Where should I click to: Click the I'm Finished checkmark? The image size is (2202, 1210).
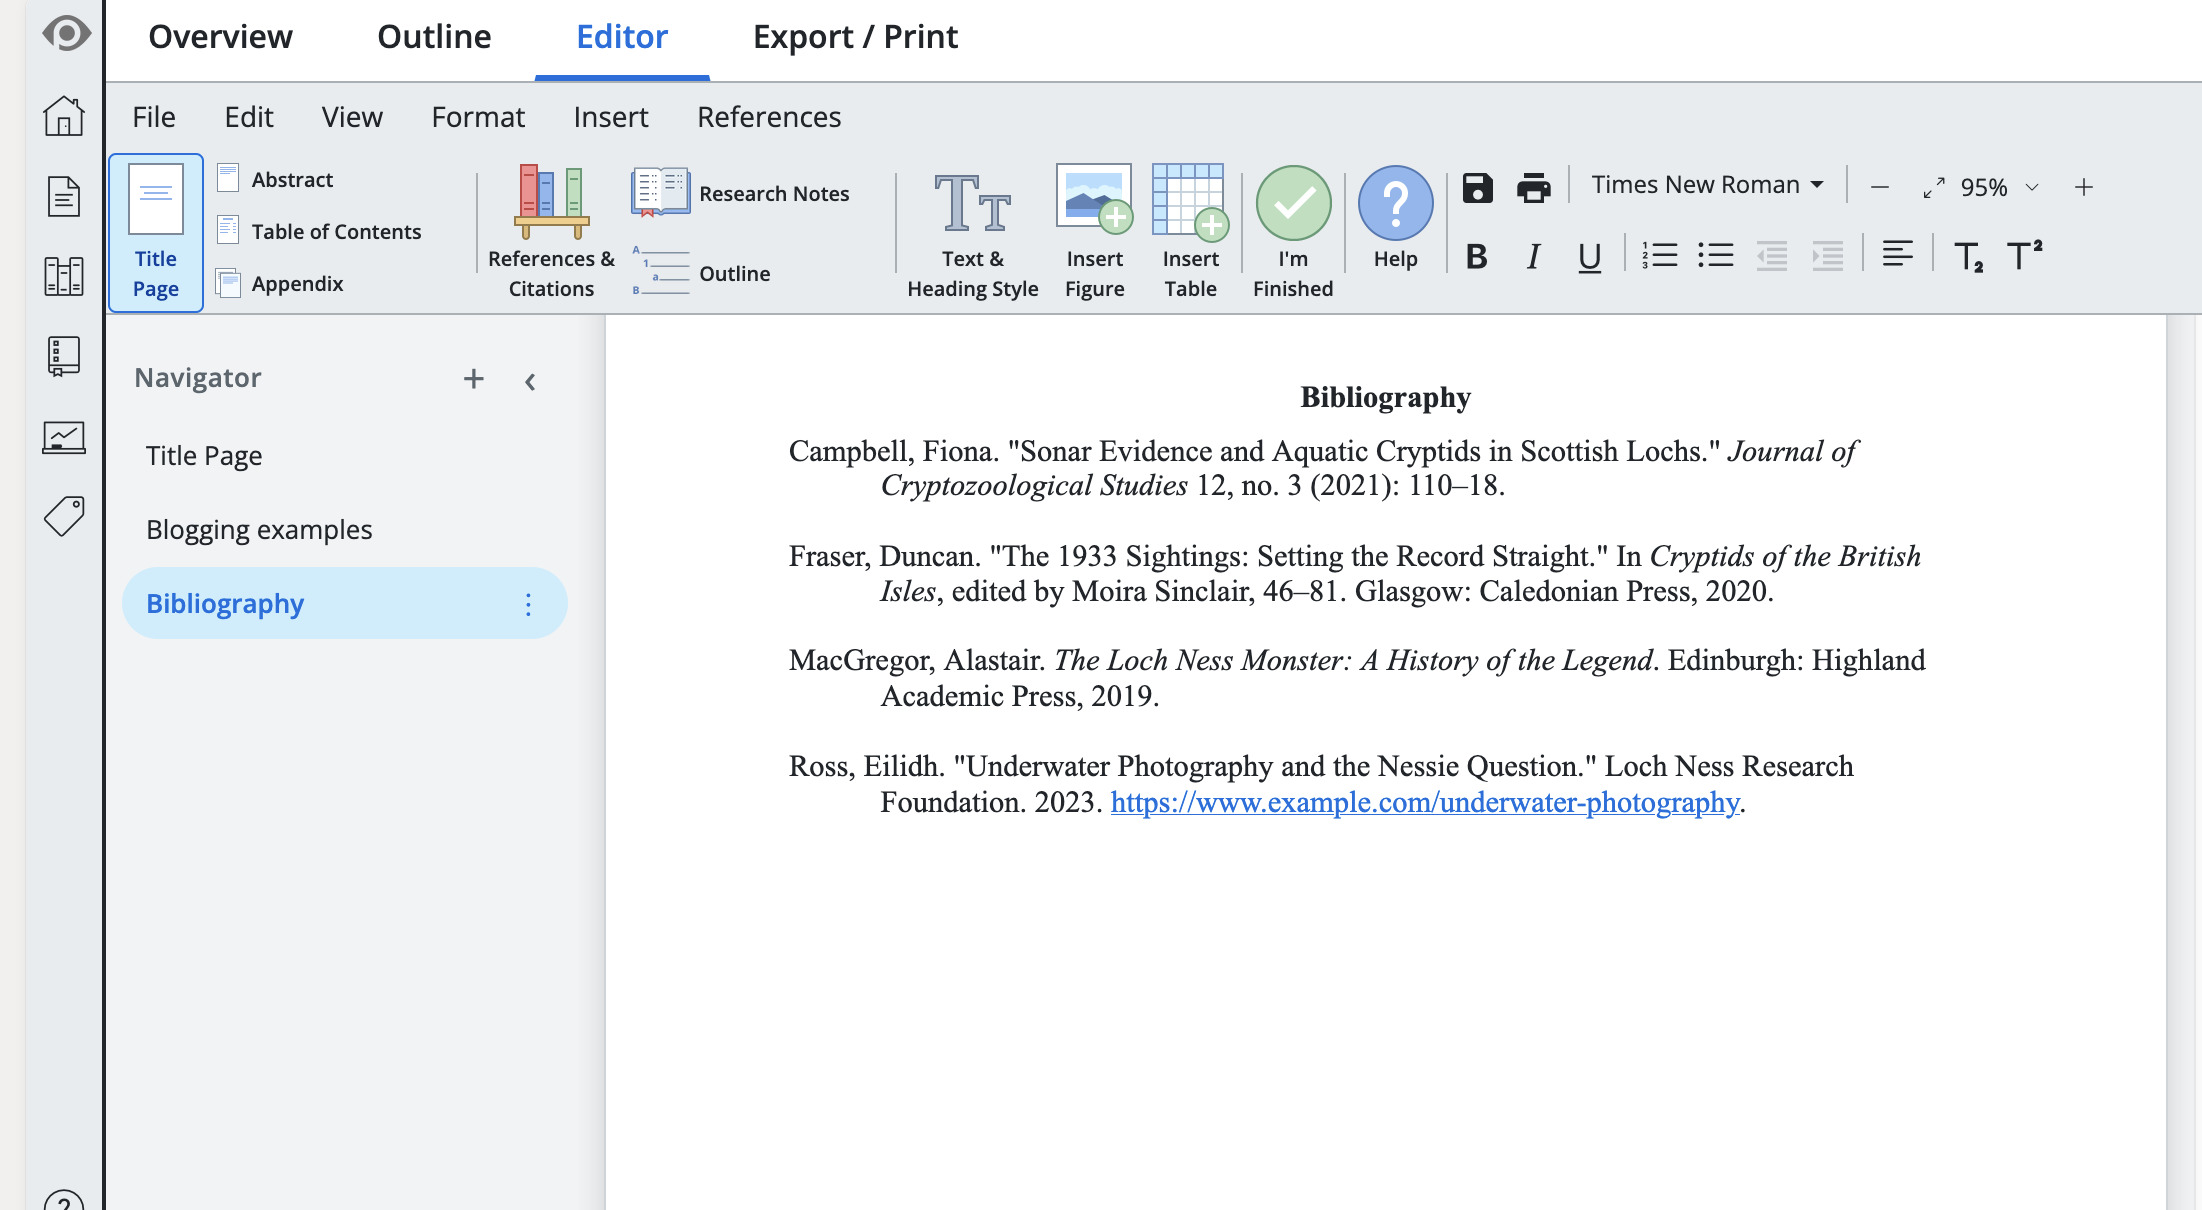coord(1293,233)
